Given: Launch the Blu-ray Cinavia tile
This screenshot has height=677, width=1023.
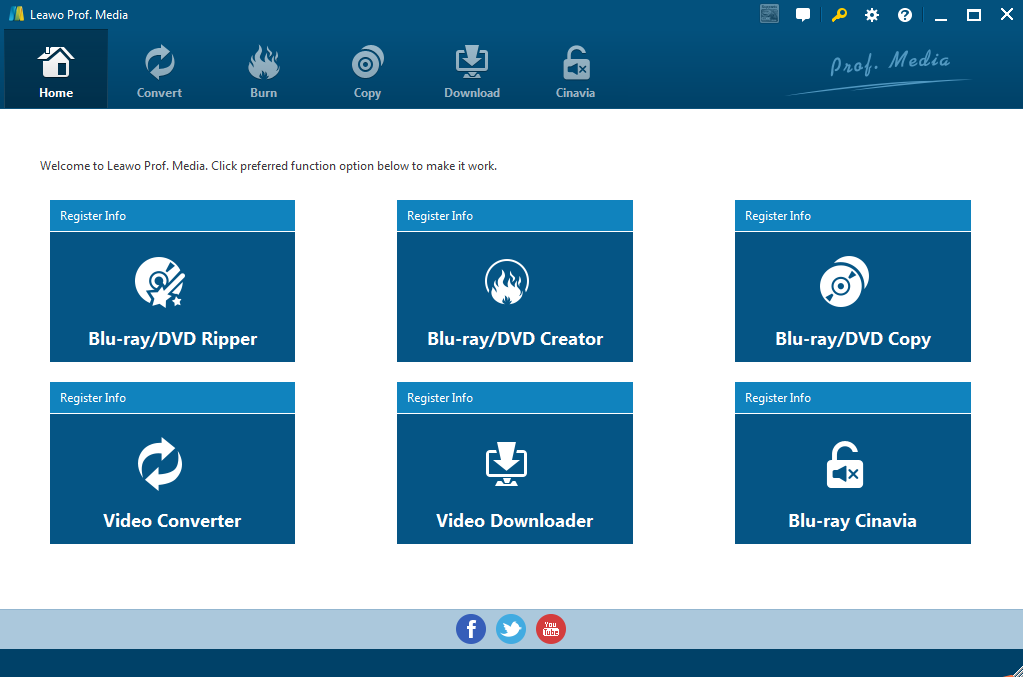Looking at the screenshot, I should (x=852, y=479).
